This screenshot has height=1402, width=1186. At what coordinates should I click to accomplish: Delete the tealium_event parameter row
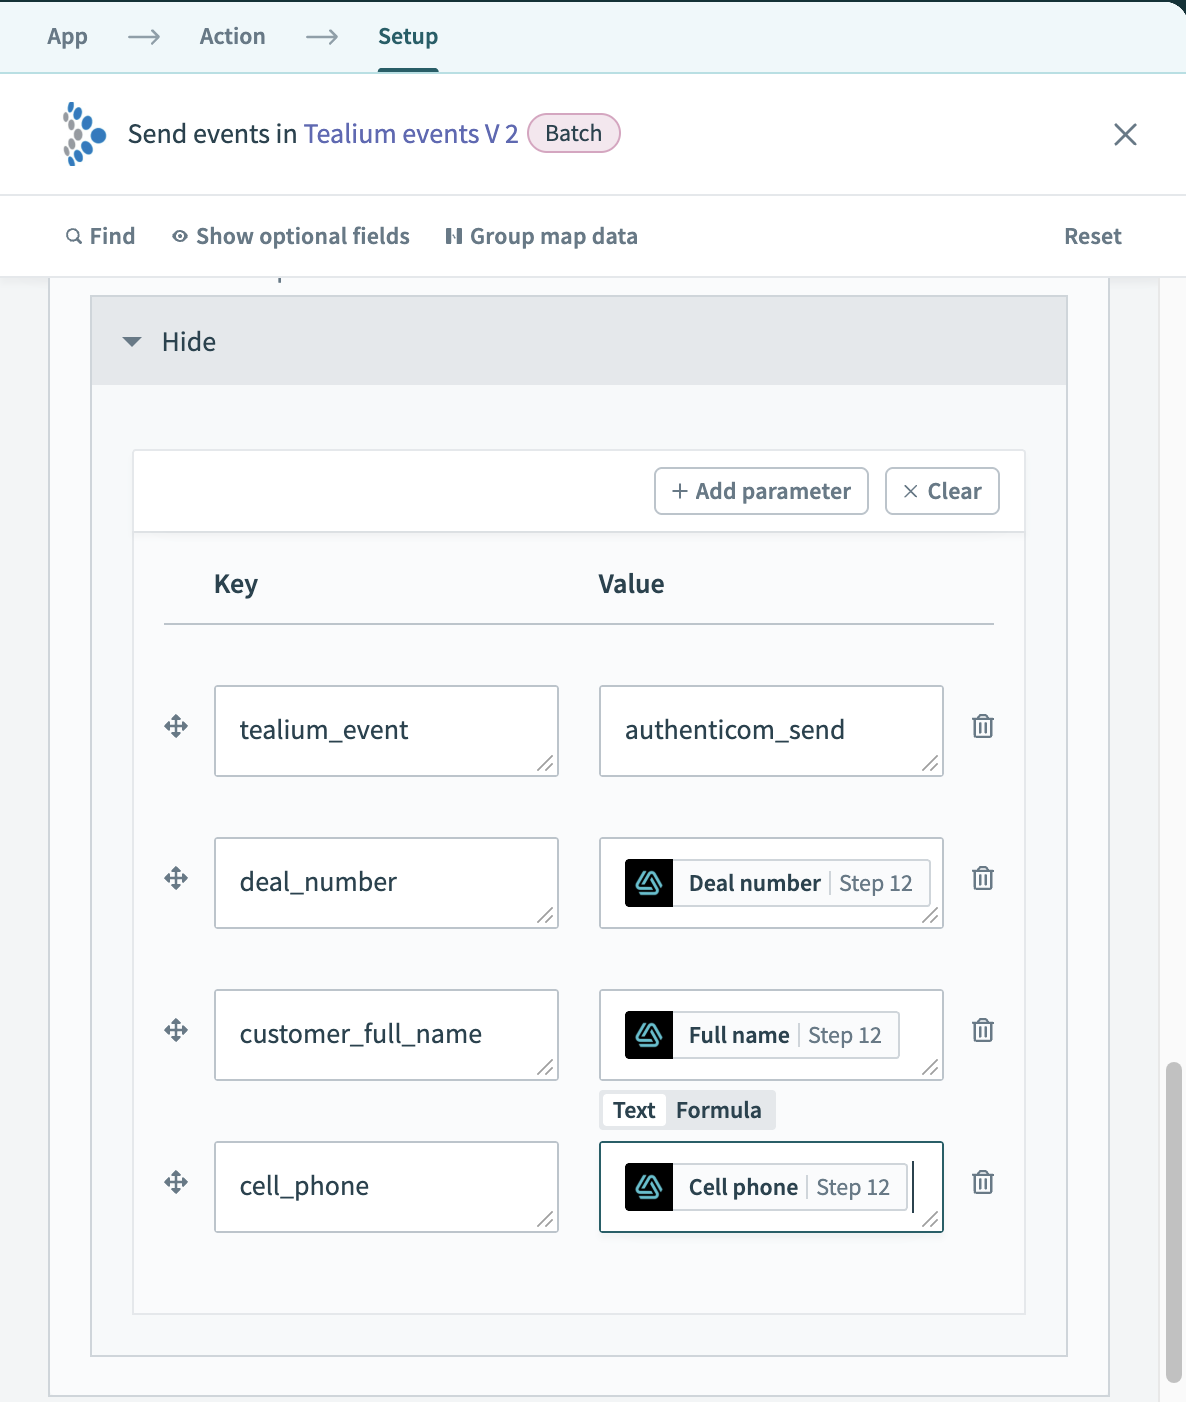coord(983,727)
